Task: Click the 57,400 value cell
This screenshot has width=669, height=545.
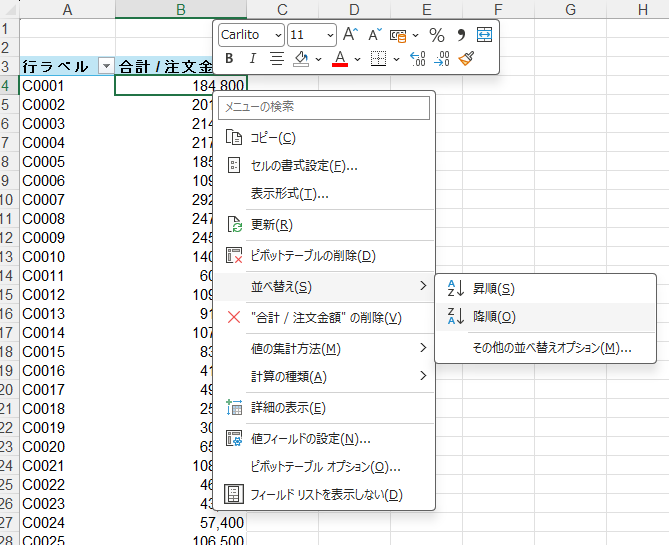Action: [x=180, y=522]
